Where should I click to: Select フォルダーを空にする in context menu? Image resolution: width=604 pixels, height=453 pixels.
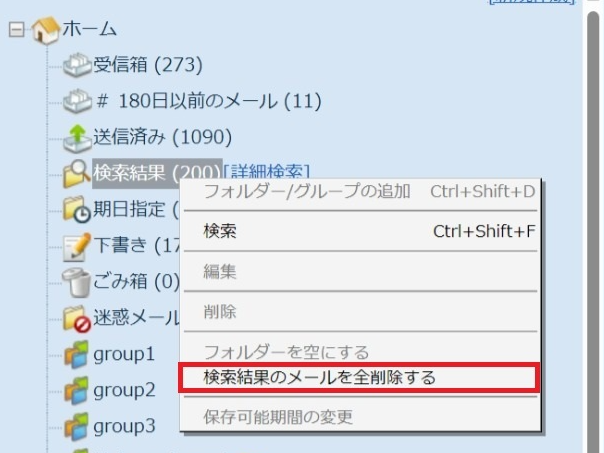tap(286, 352)
